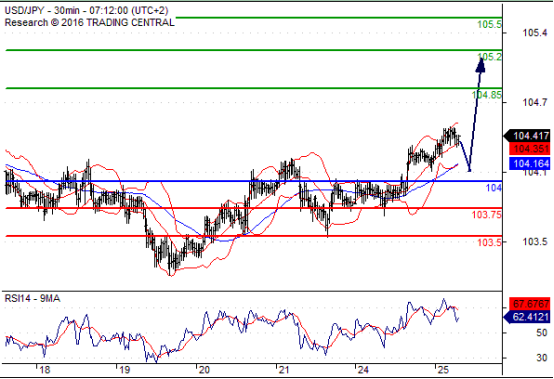Click the blue 62.4121 RSI value tag
The image size is (554, 379).
pyautogui.click(x=527, y=317)
